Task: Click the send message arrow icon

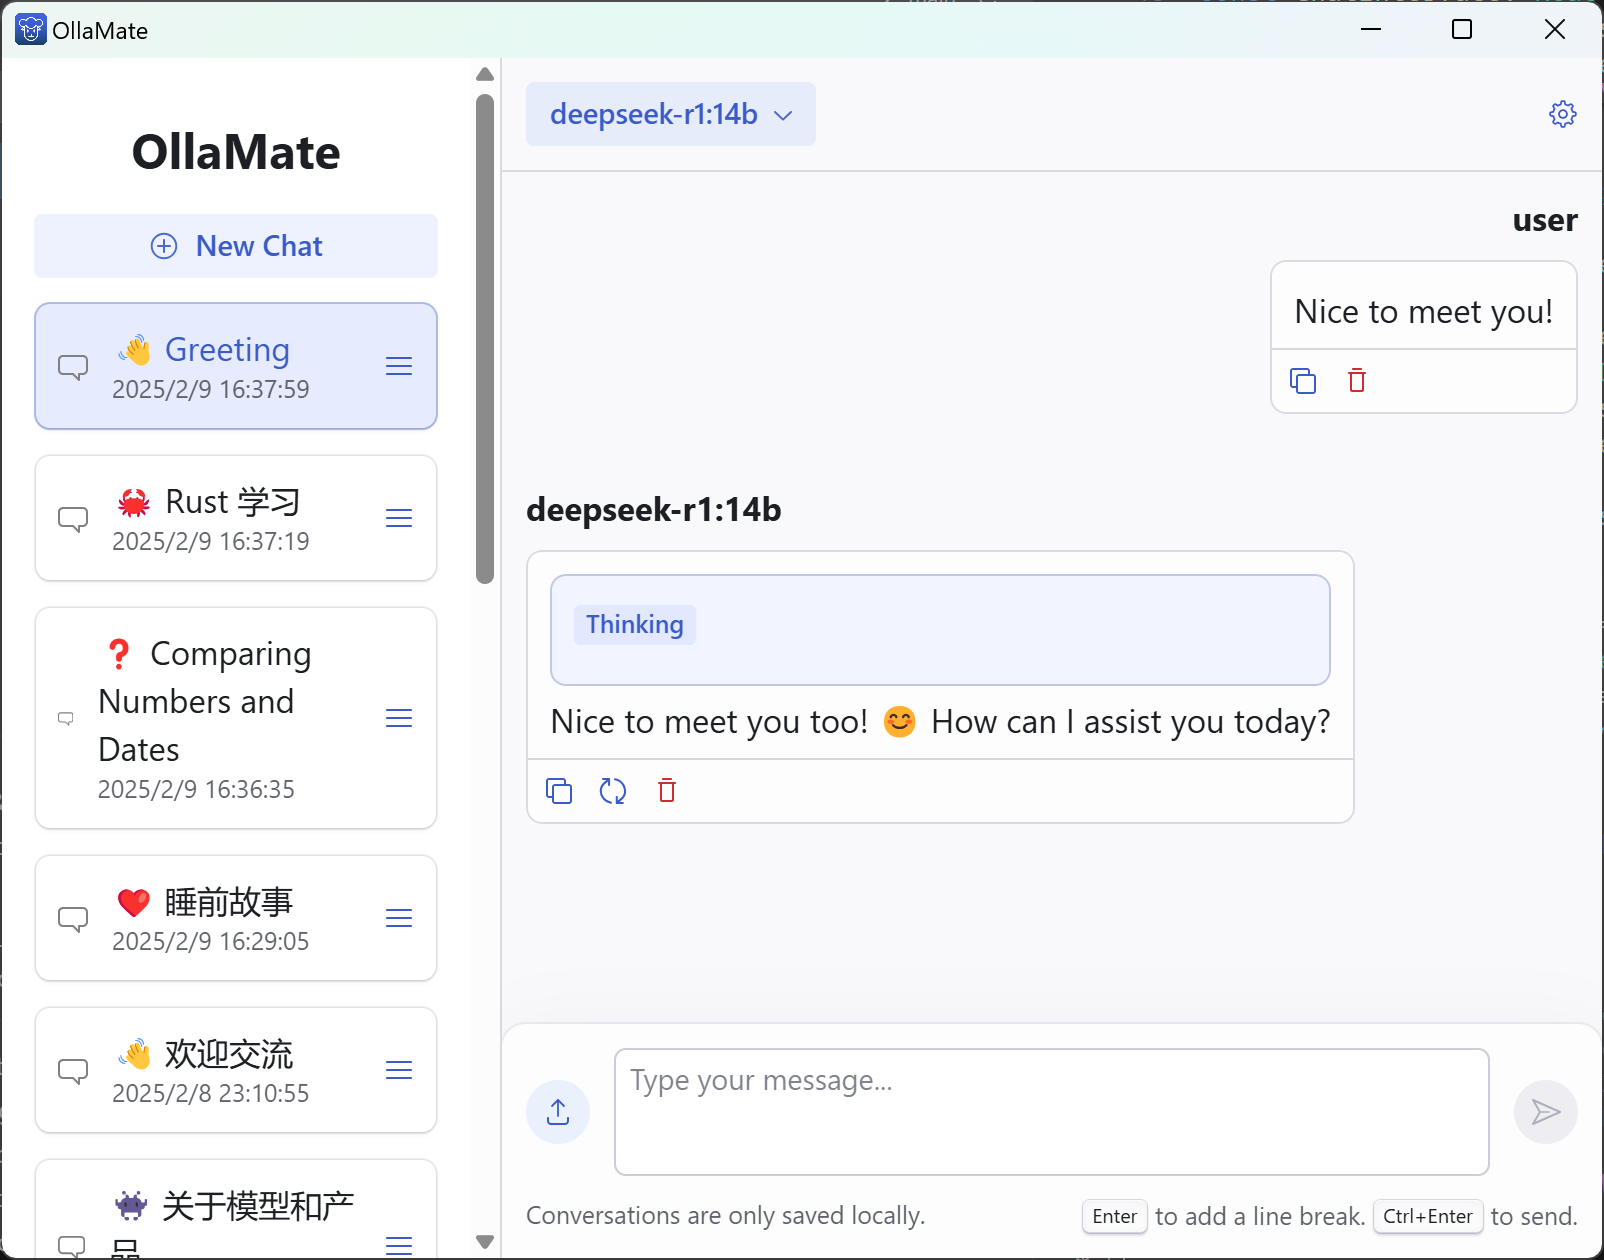Action: 1545,1112
